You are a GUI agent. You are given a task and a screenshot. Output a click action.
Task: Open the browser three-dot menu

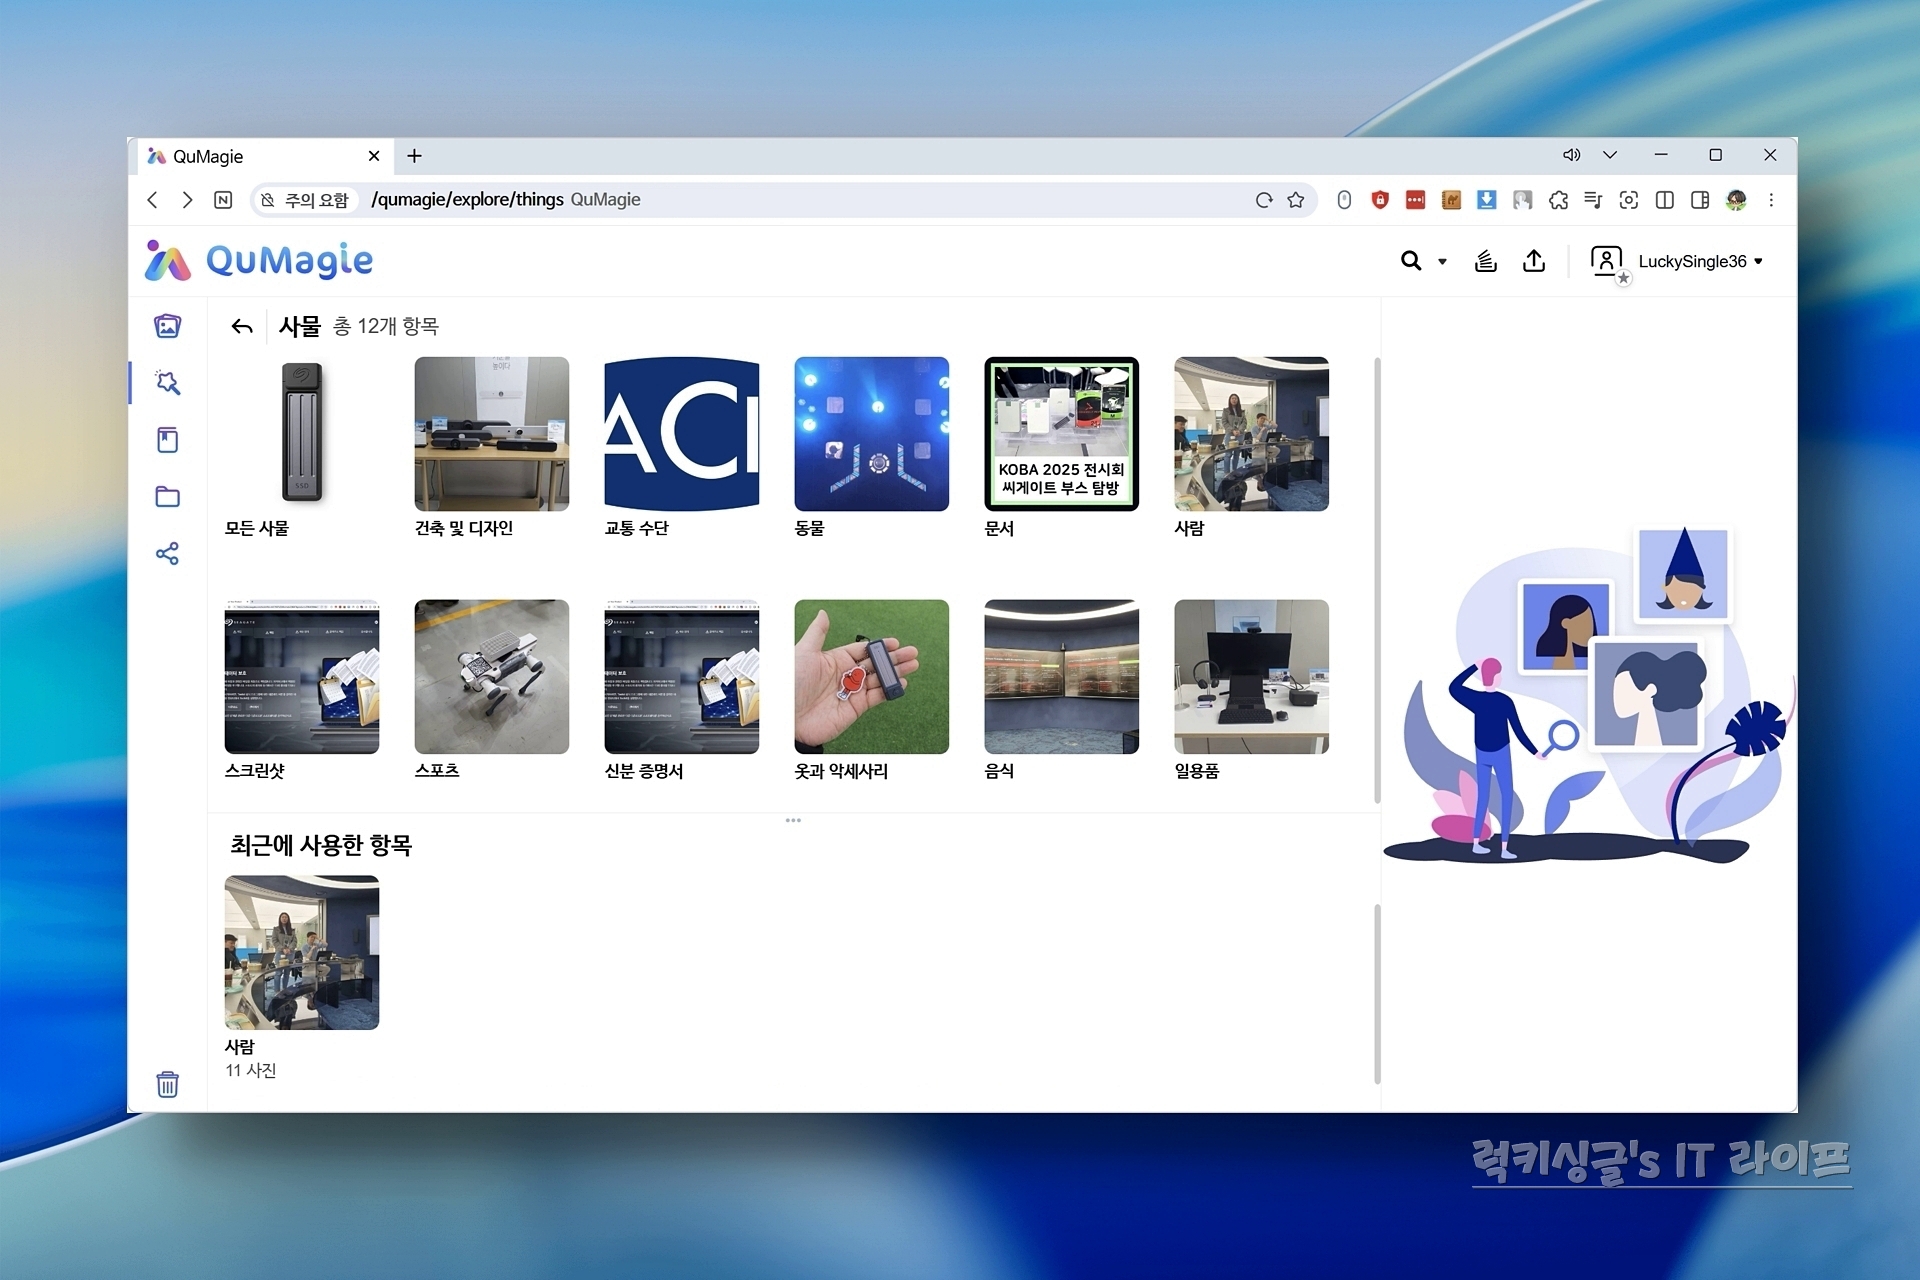pos(1771,200)
